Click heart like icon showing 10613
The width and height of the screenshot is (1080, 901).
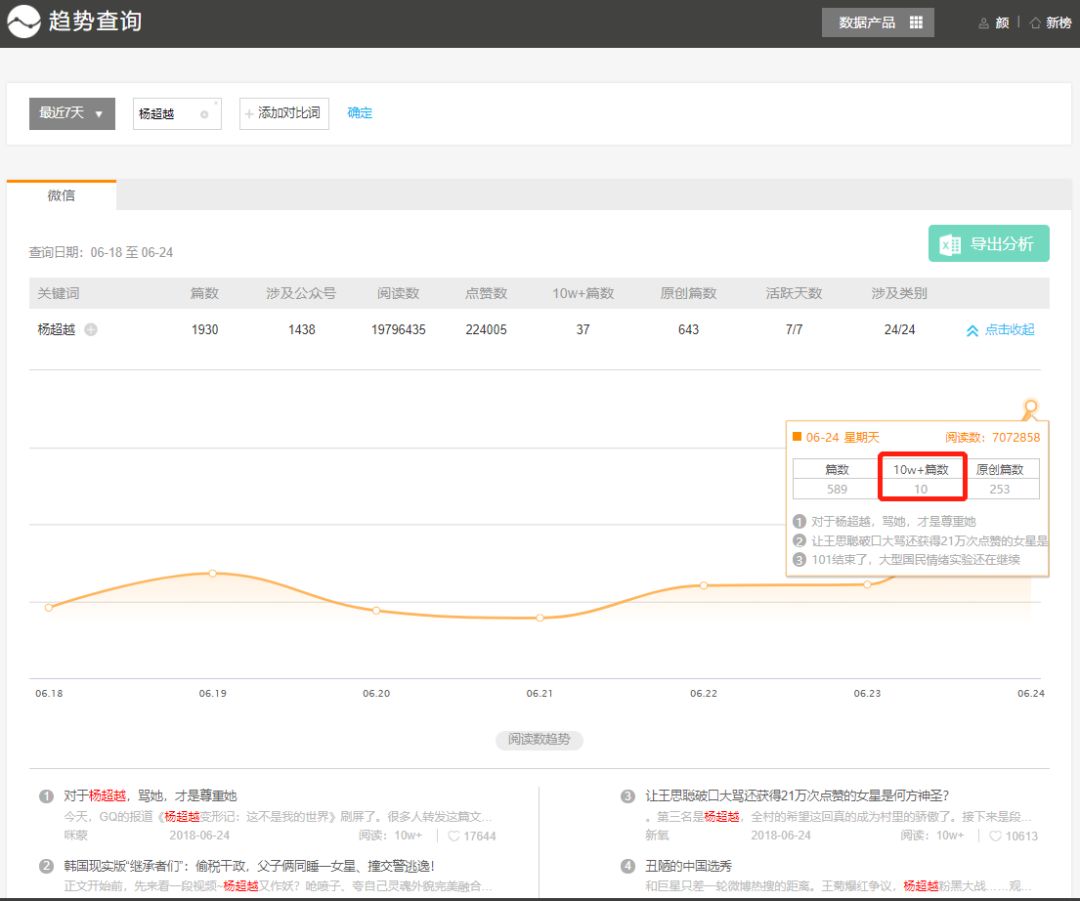click(996, 836)
